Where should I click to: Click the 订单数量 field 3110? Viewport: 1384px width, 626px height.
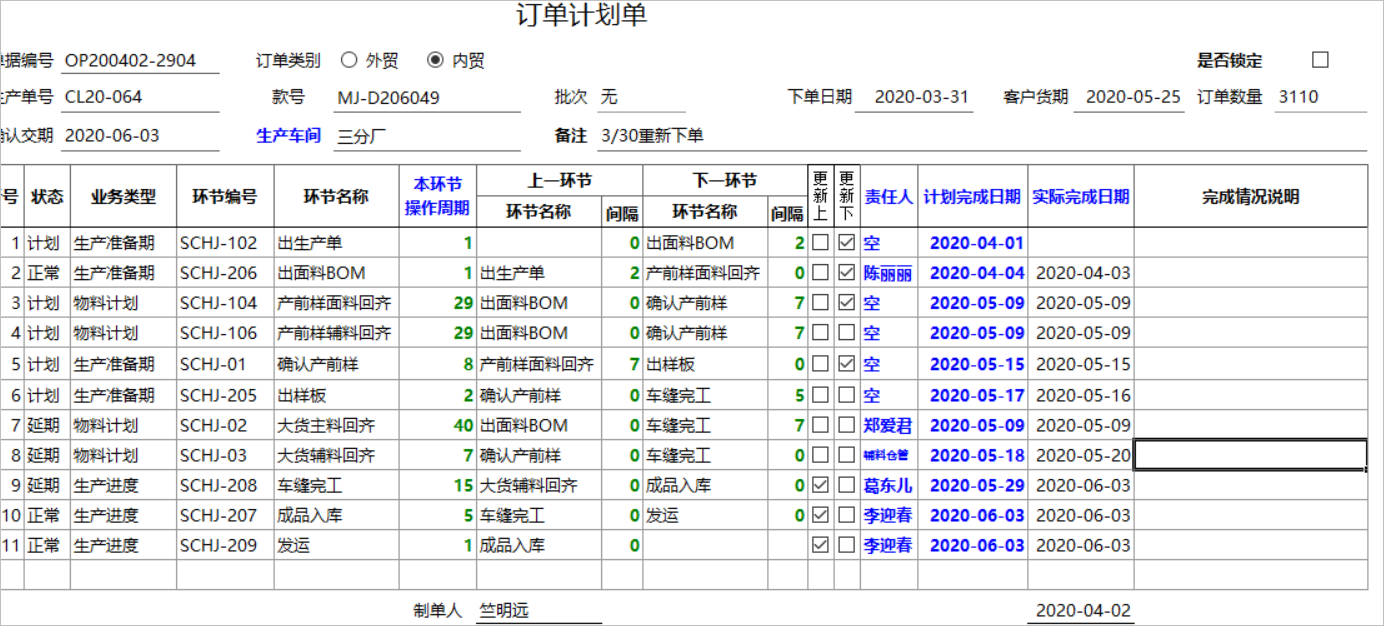(x=1321, y=97)
